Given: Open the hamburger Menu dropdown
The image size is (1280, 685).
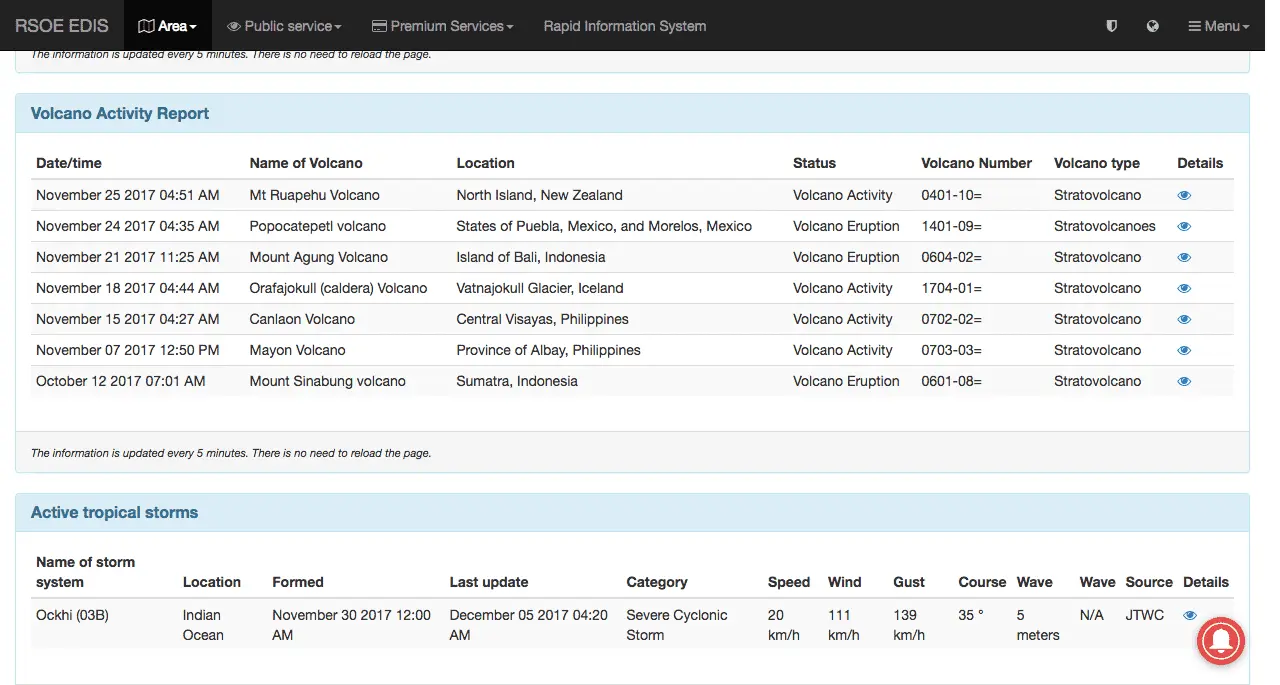Looking at the screenshot, I should tap(1218, 26).
